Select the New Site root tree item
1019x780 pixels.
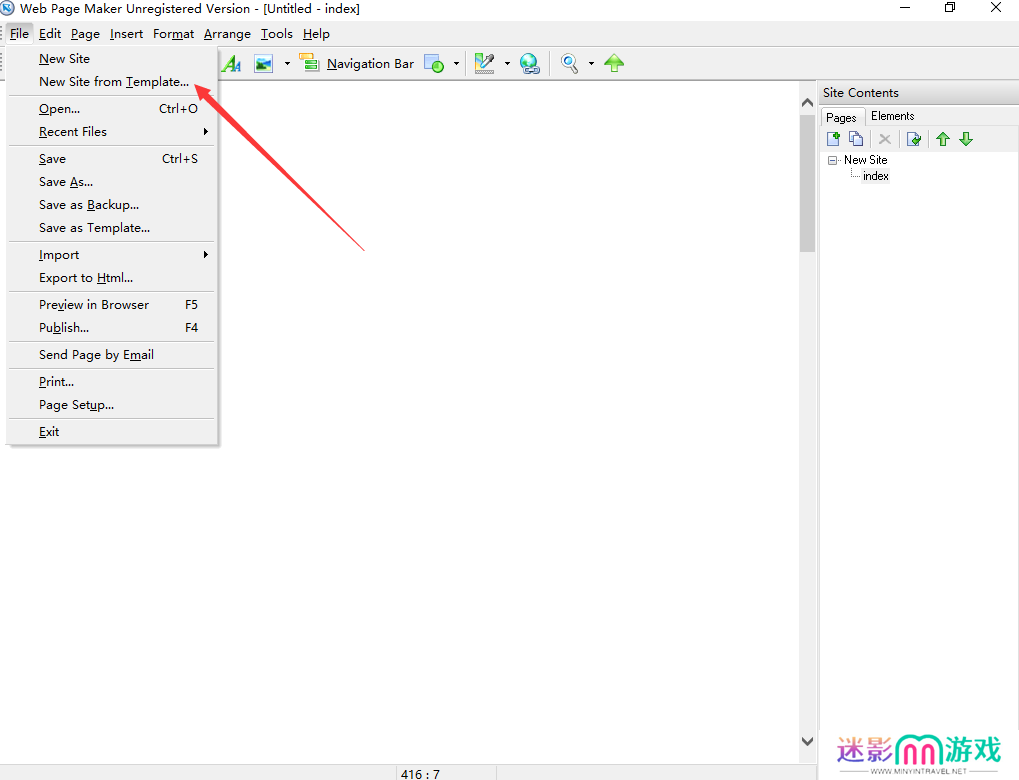point(866,160)
